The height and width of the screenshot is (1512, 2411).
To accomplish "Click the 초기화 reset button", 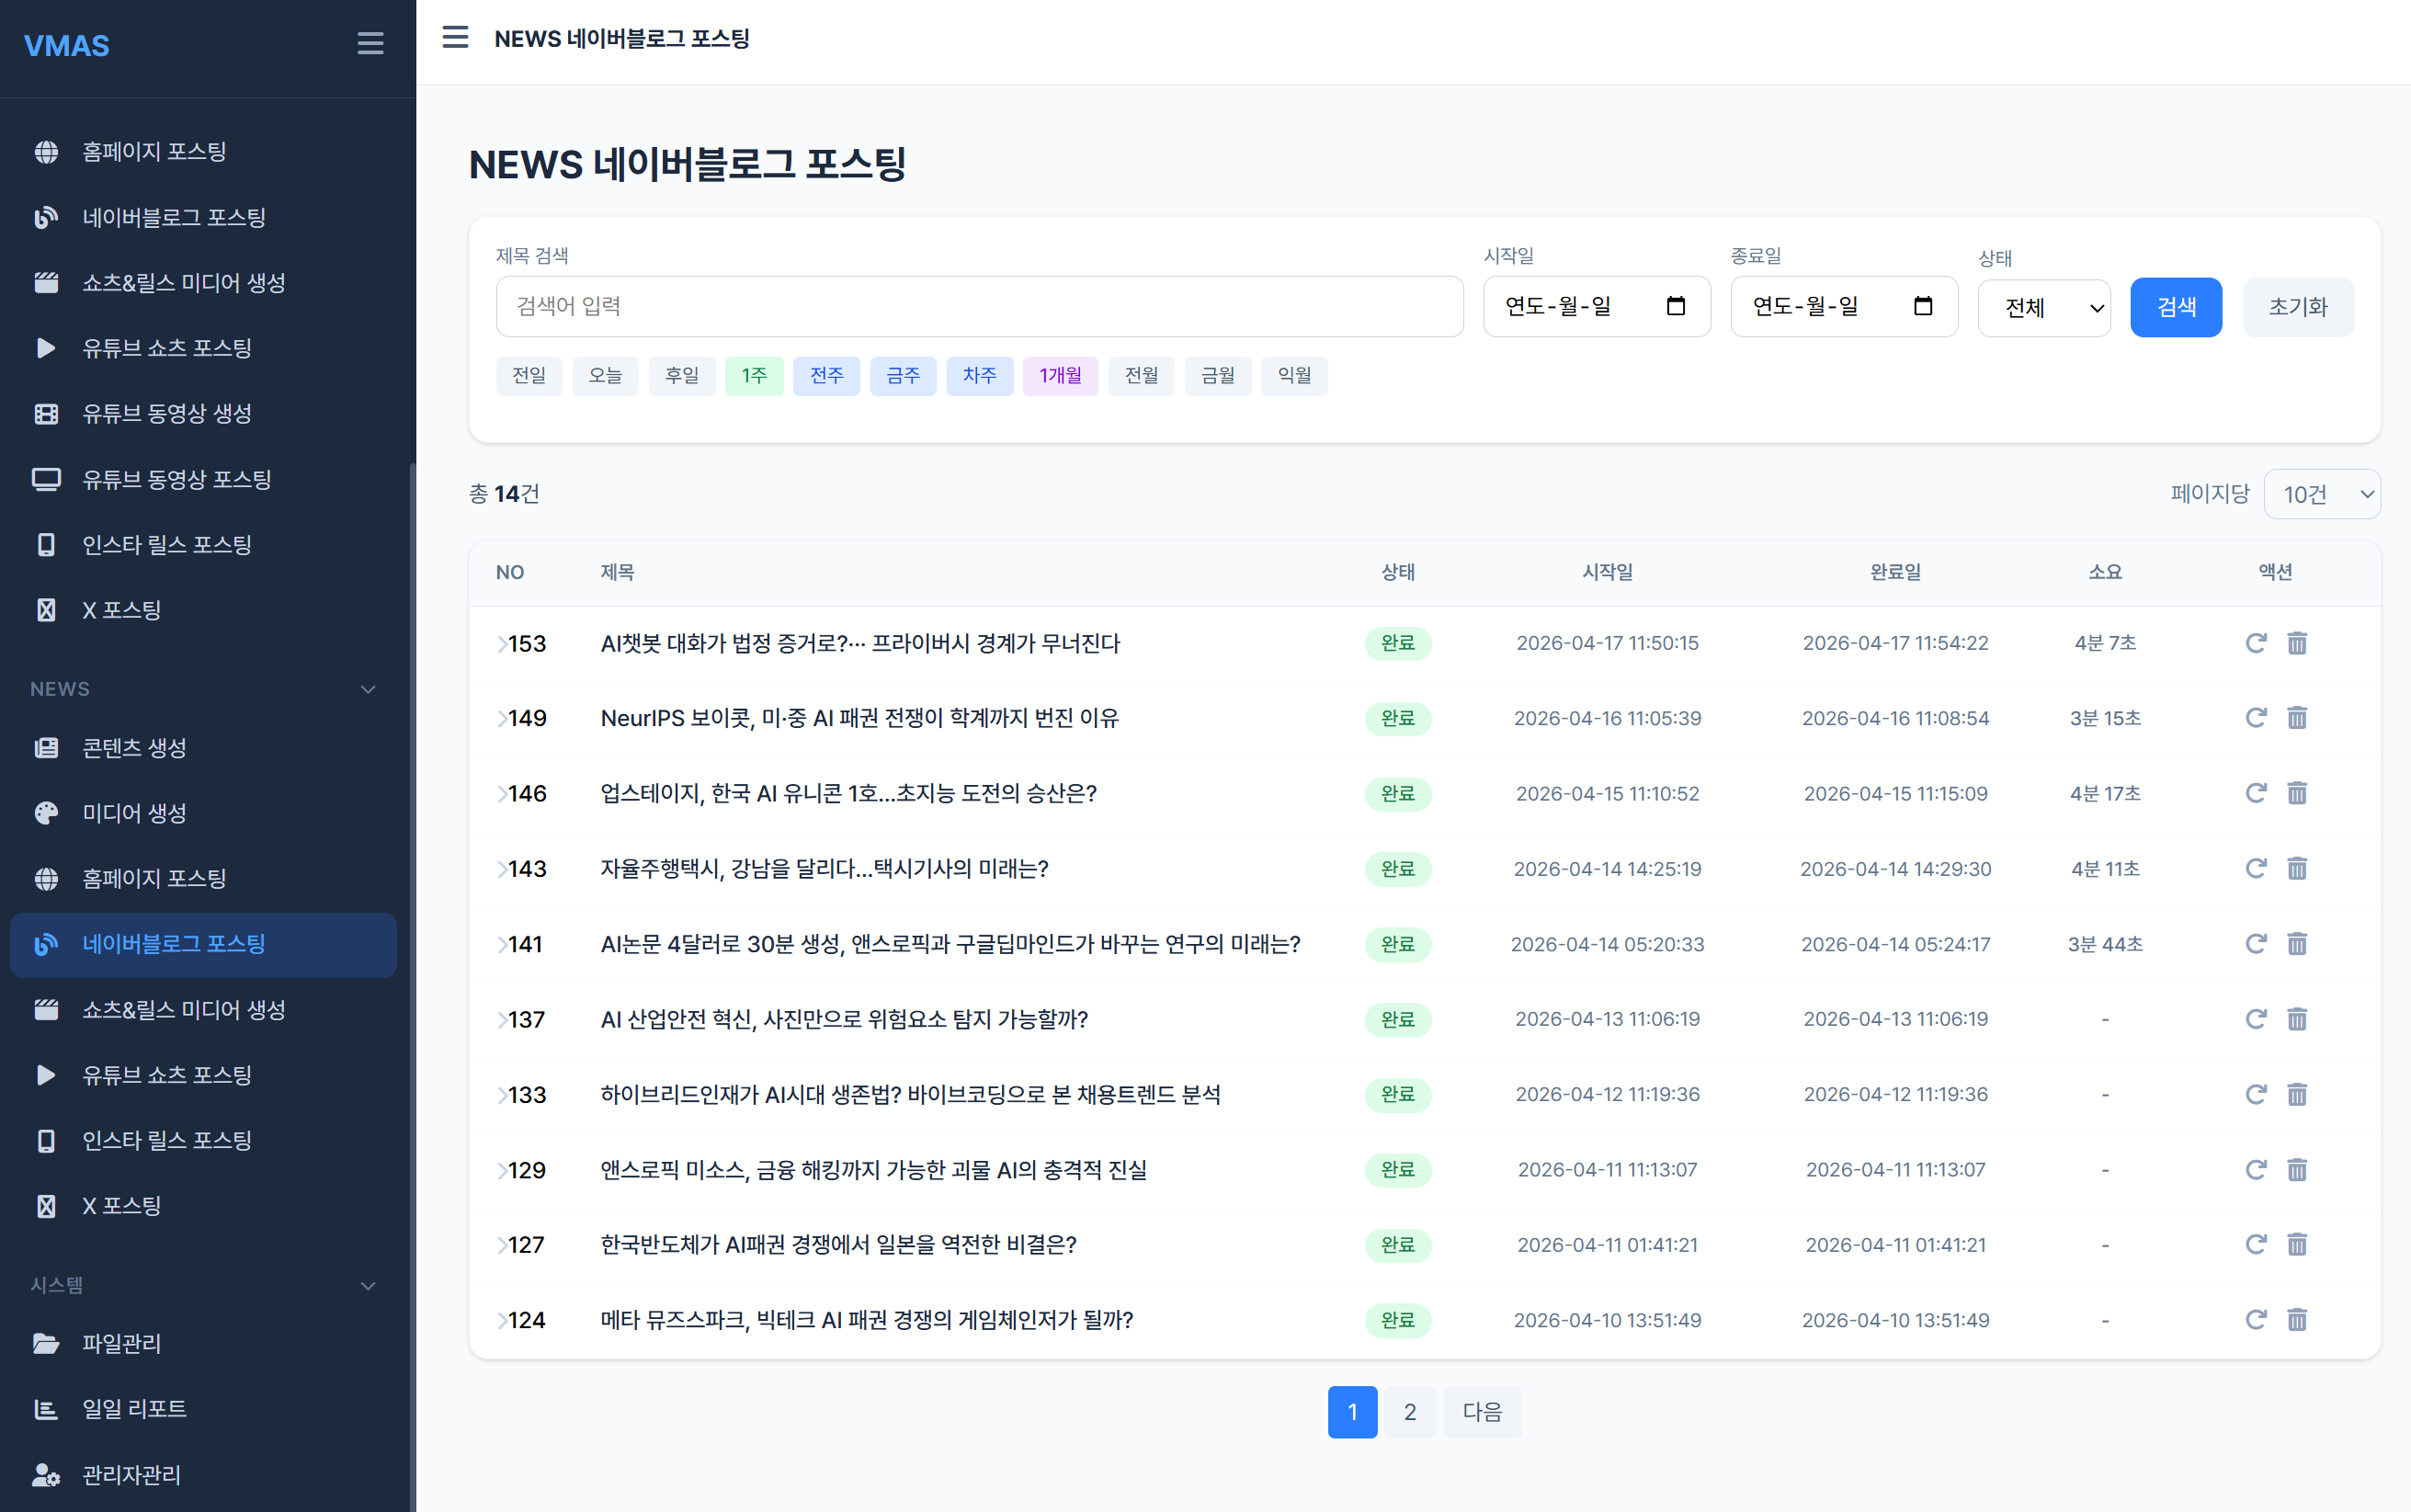I will (2297, 307).
